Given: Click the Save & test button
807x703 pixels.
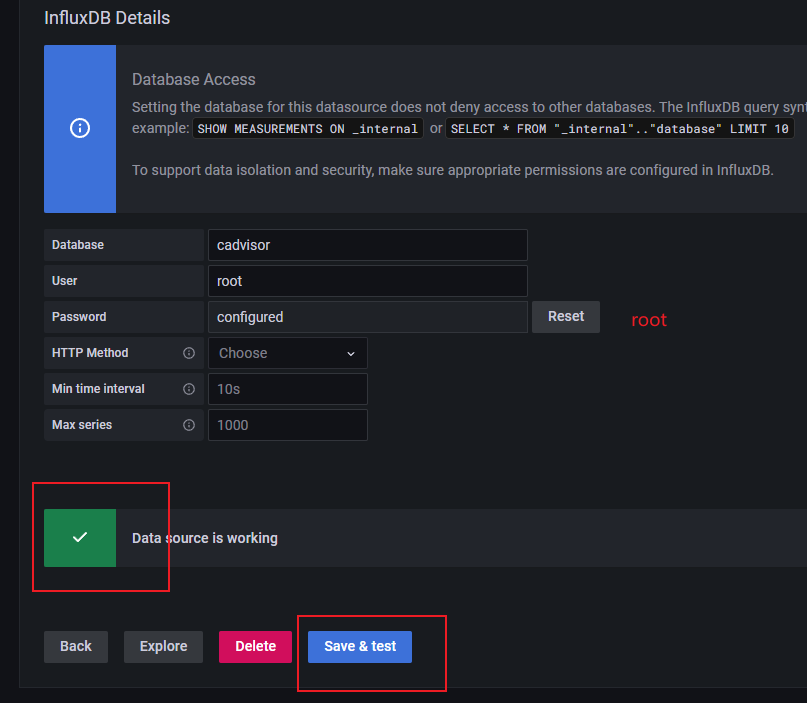Looking at the screenshot, I should point(360,646).
